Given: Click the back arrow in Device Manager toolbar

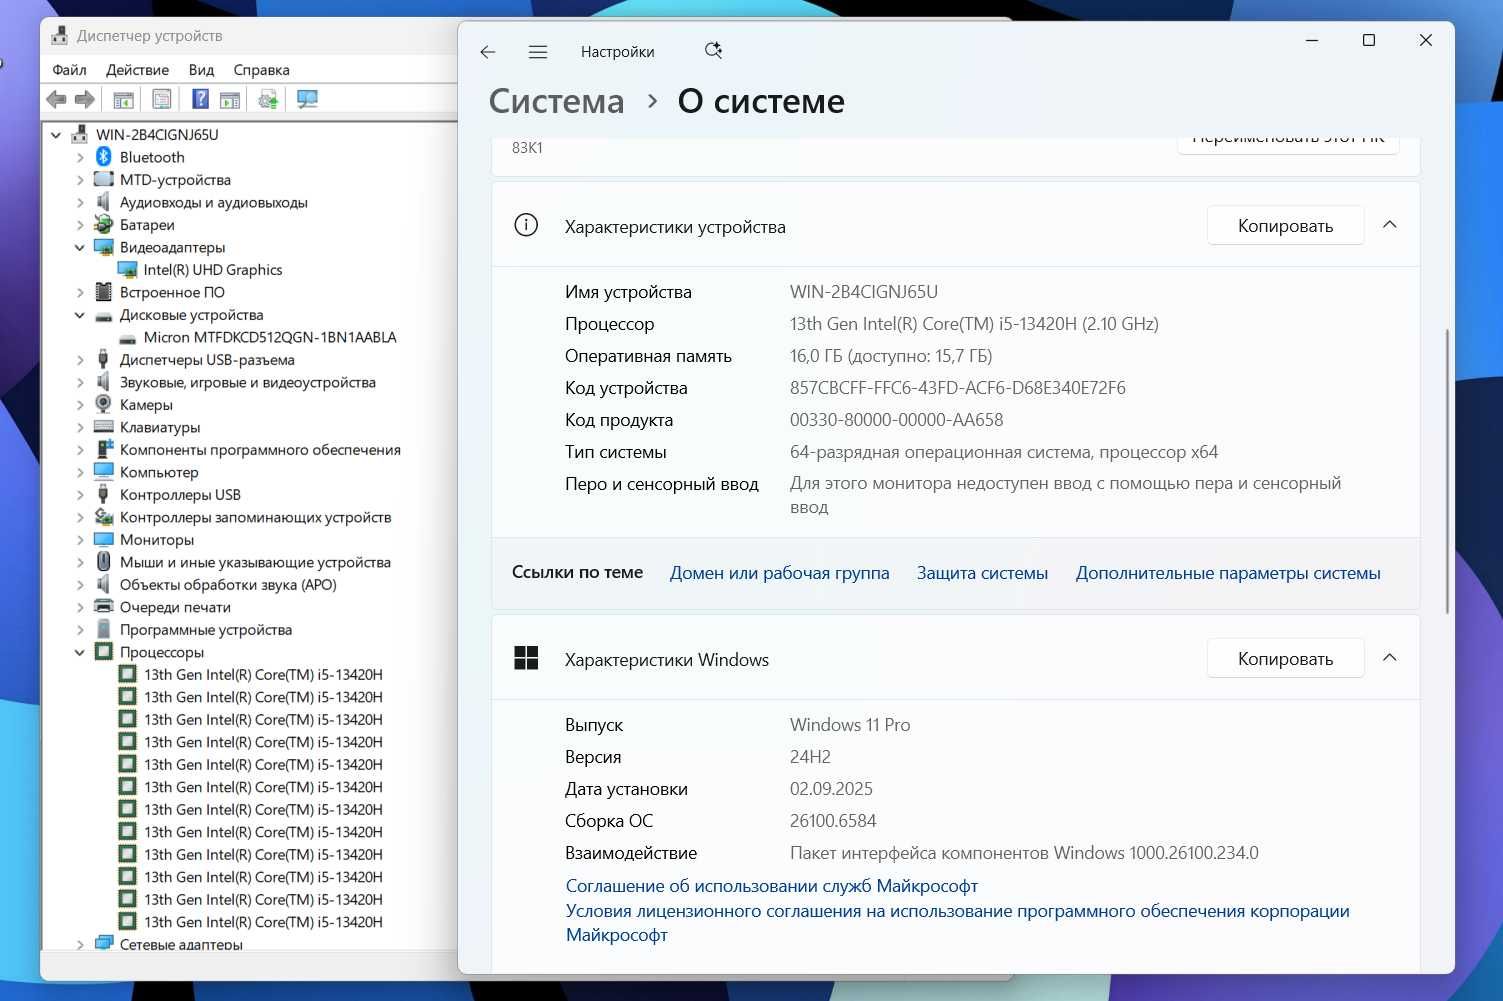Looking at the screenshot, I should click(x=57, y=99).
